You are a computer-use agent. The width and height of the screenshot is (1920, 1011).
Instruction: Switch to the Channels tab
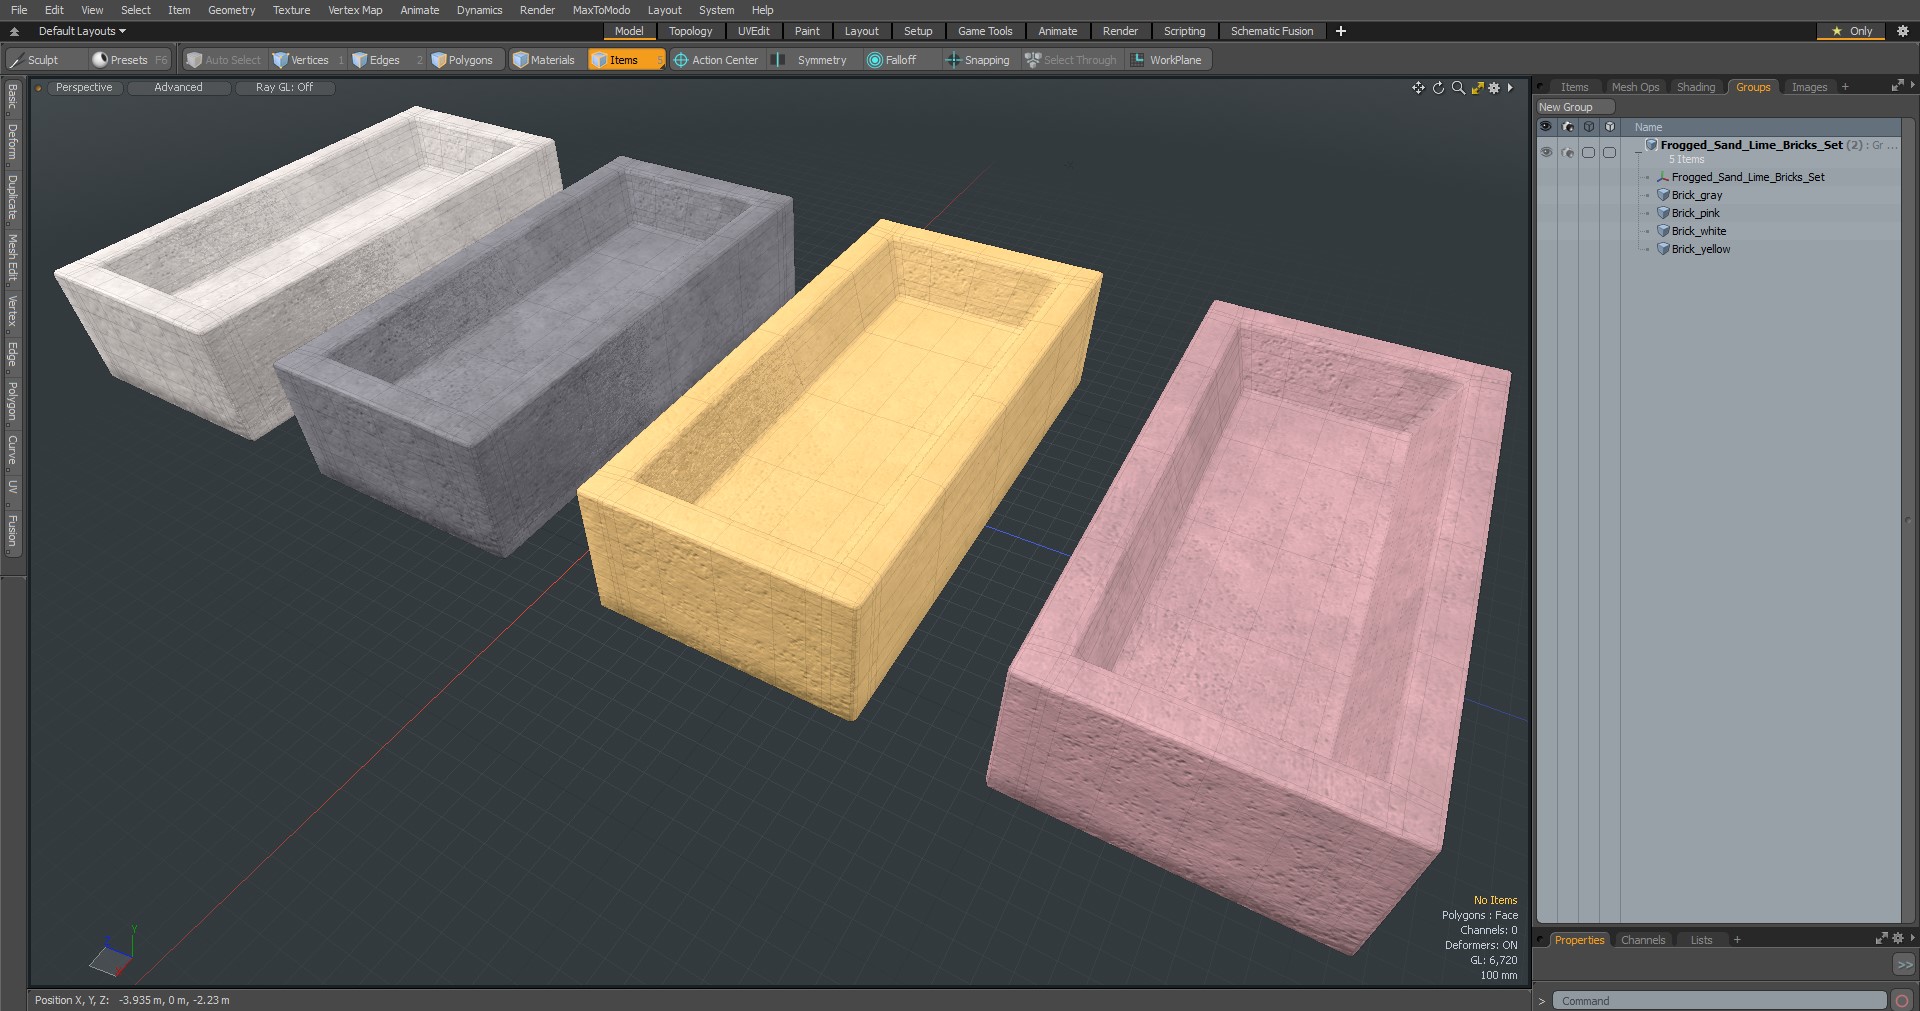point(1643,940)
